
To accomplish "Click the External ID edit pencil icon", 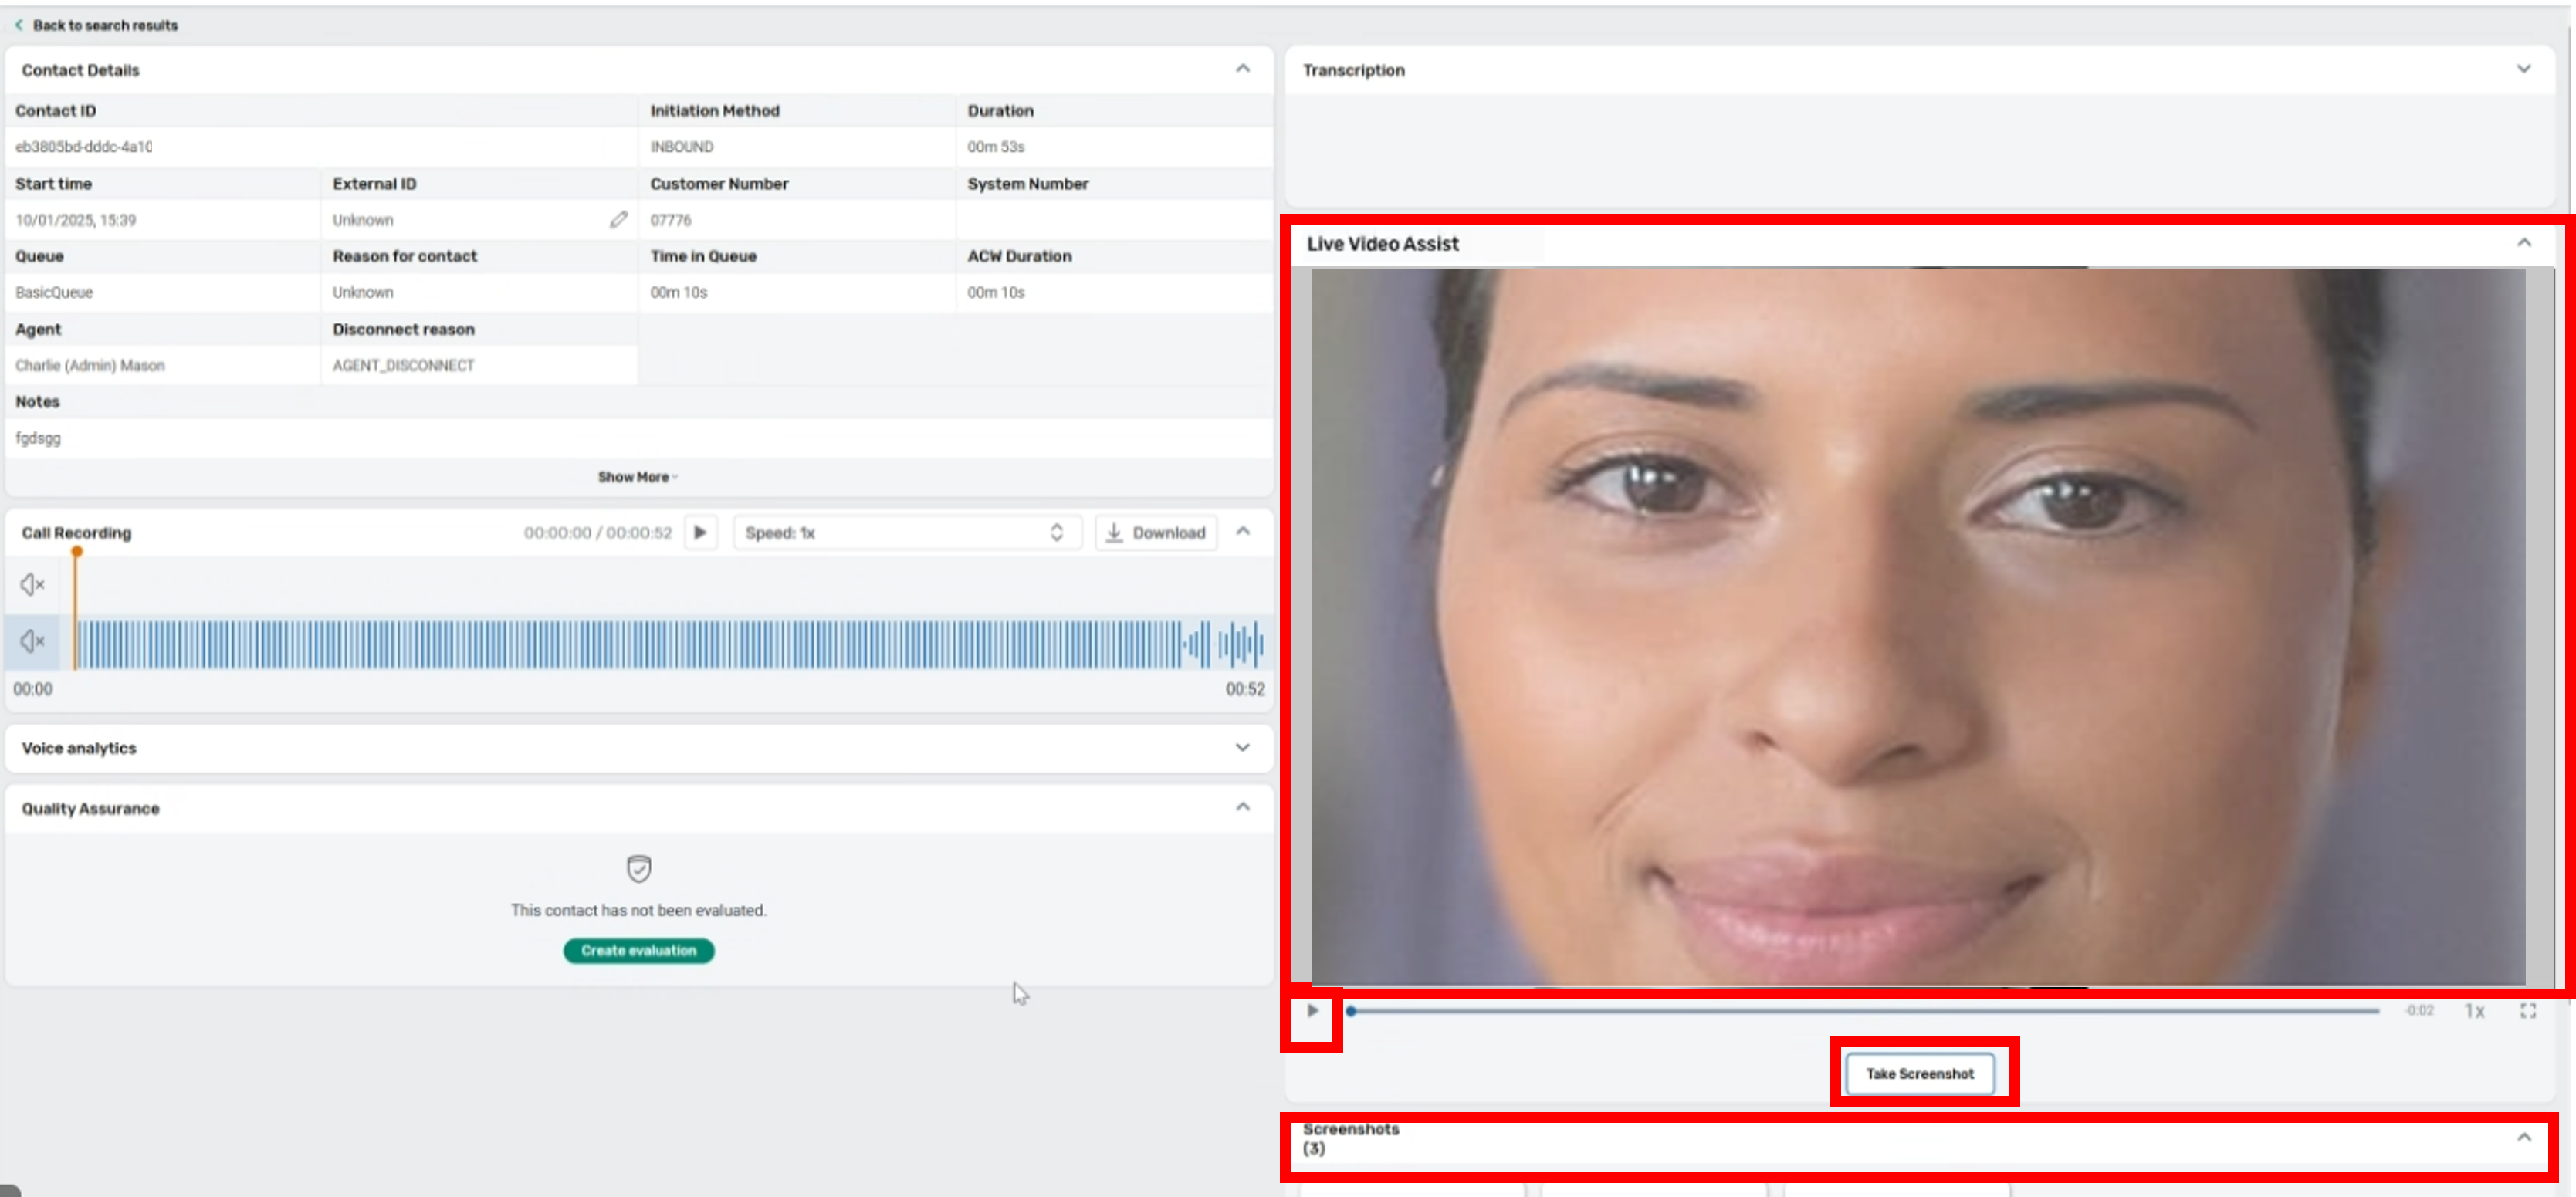I will [x=618, y=220].
